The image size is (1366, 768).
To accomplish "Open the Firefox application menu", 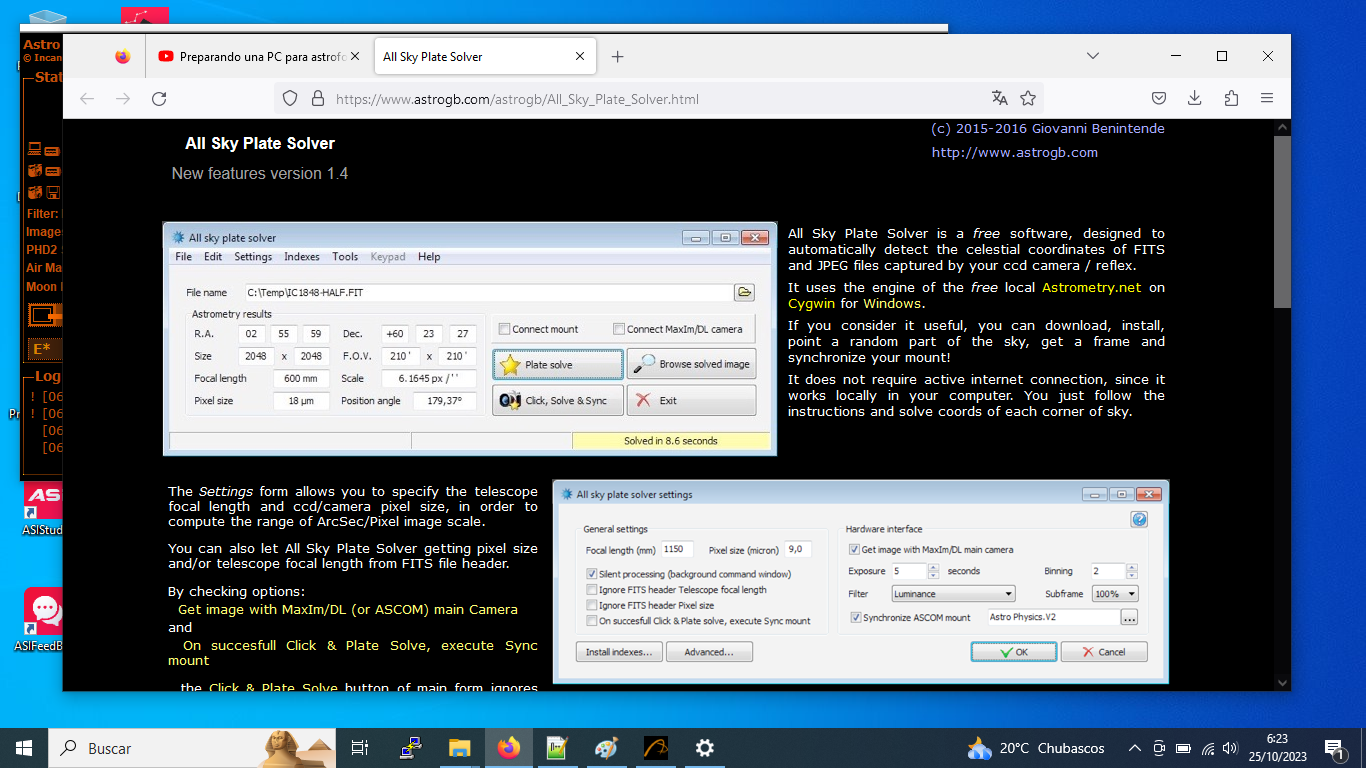I will click(x=1267, y=98).
